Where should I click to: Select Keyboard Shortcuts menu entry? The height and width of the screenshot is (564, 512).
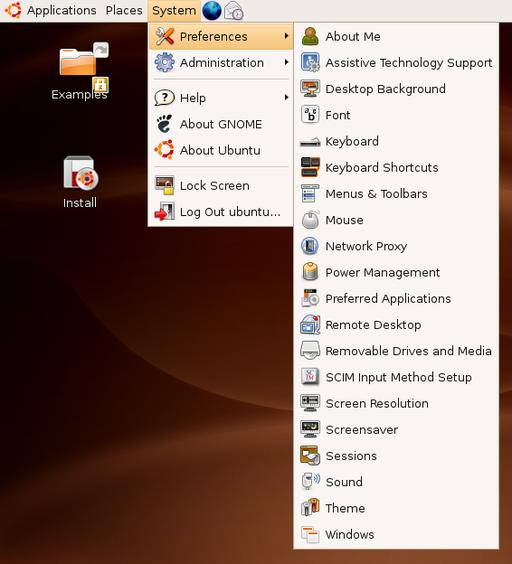396,167
